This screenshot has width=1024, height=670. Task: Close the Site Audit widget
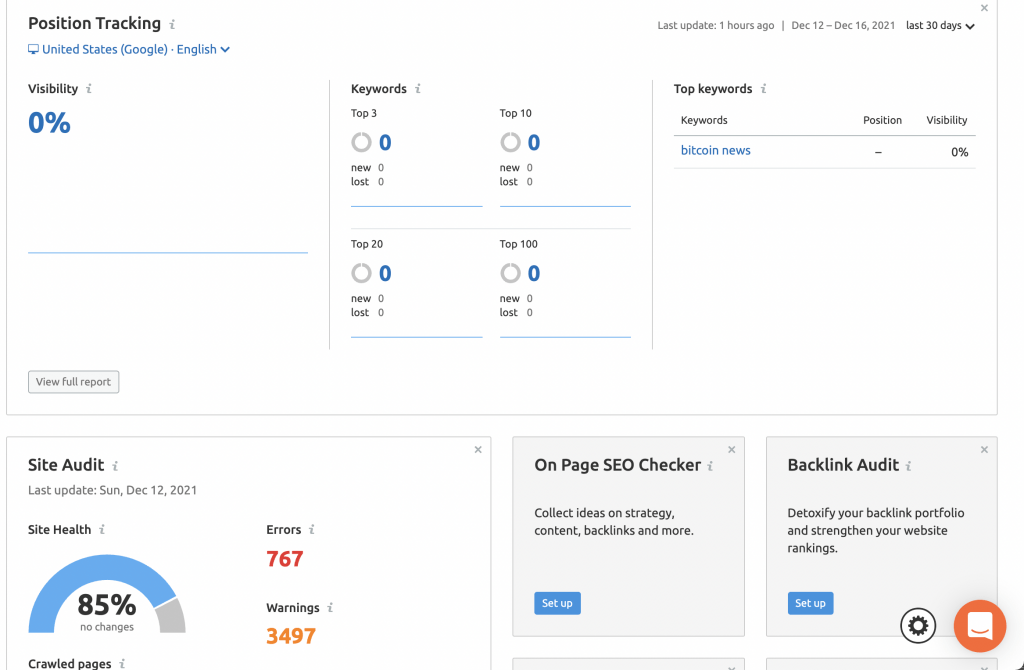point(478,450)
